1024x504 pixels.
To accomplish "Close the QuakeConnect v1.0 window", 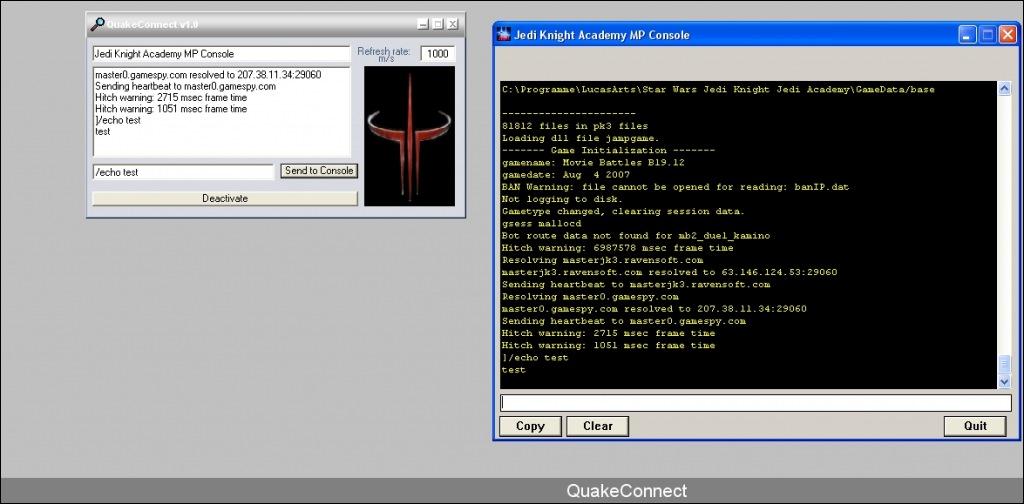I will point(453,24).
